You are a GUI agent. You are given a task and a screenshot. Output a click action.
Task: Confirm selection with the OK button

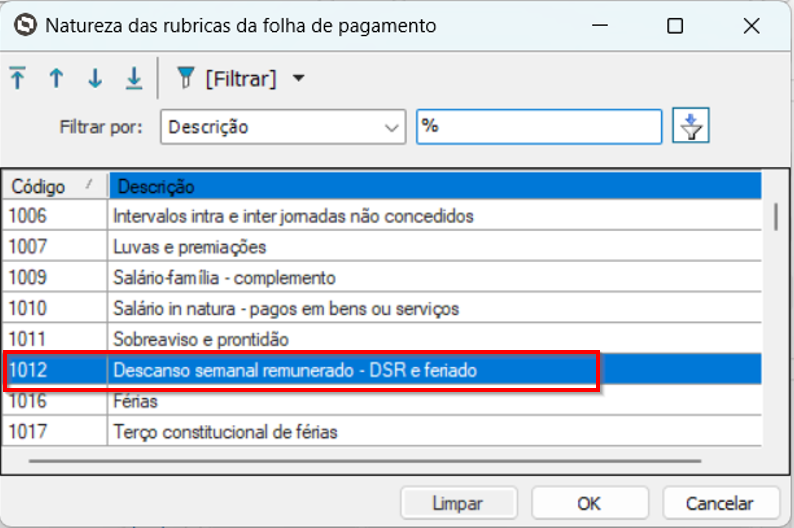(x=589, y=503)
